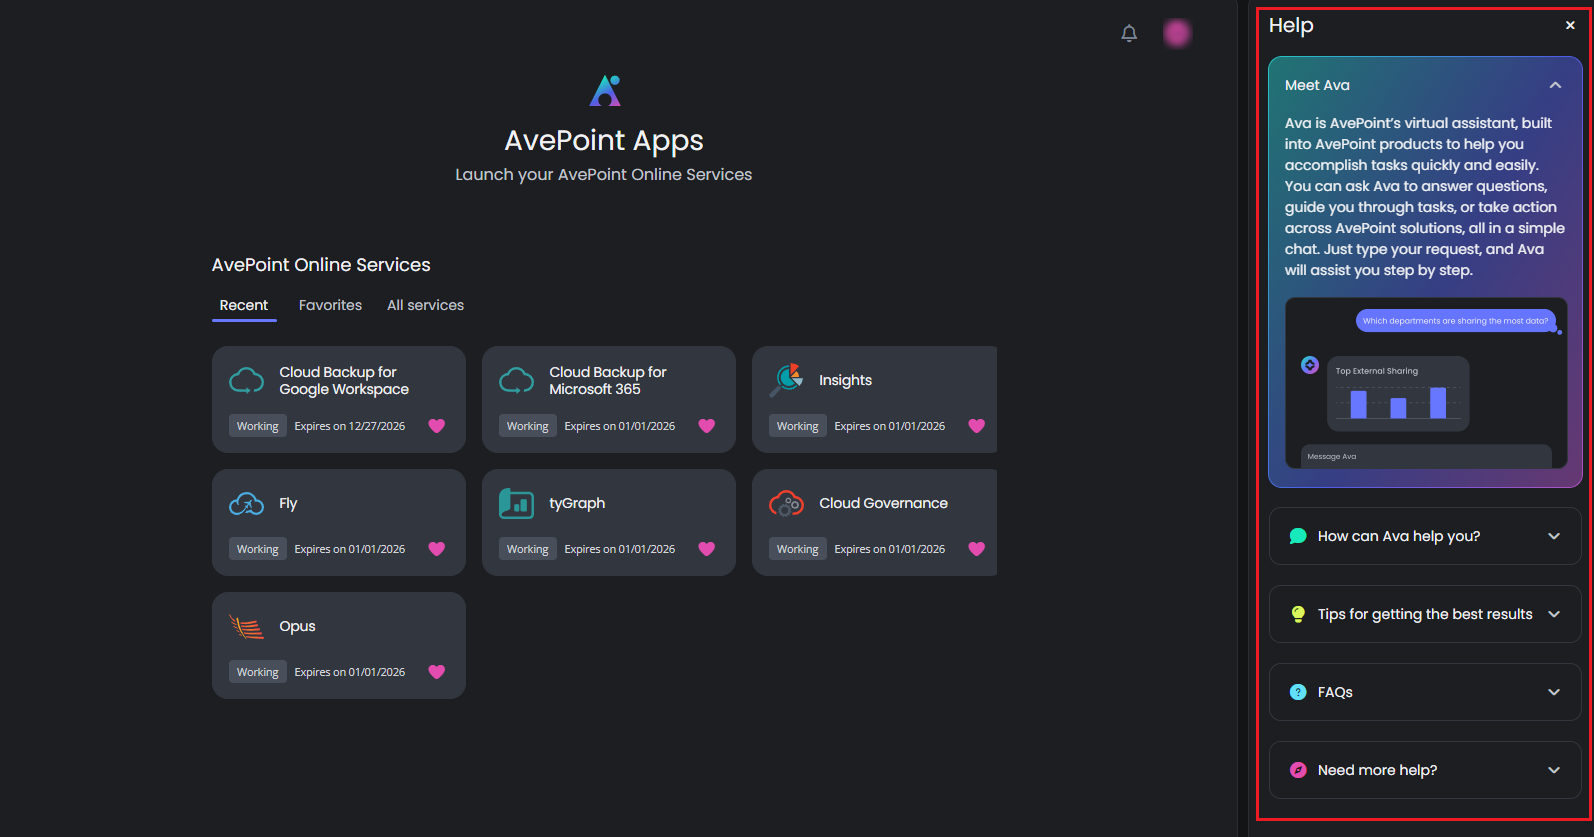Open the notifications bell
The image size is (1594, 837).
[x=1129, y=34]
